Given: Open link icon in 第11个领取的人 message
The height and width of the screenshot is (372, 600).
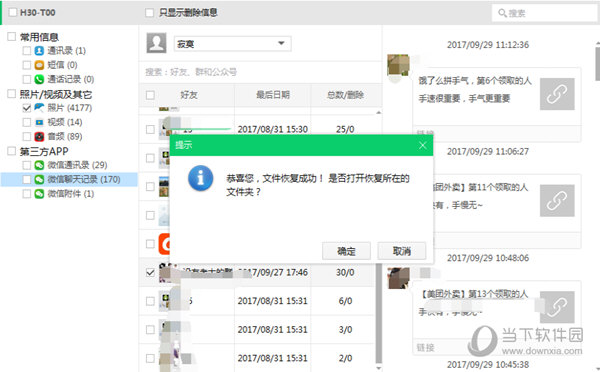Looking at the screenshot, I should pos(557,201).
